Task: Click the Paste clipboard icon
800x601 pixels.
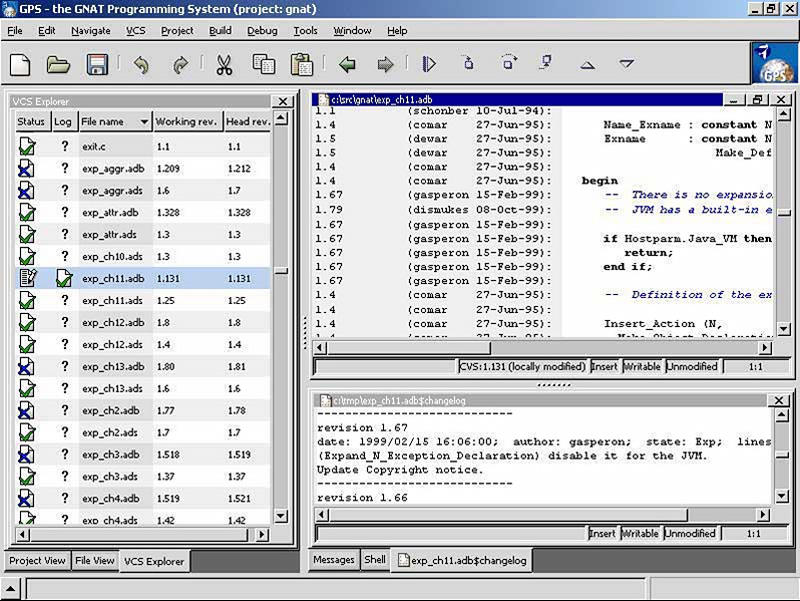Action: (301, 65)
